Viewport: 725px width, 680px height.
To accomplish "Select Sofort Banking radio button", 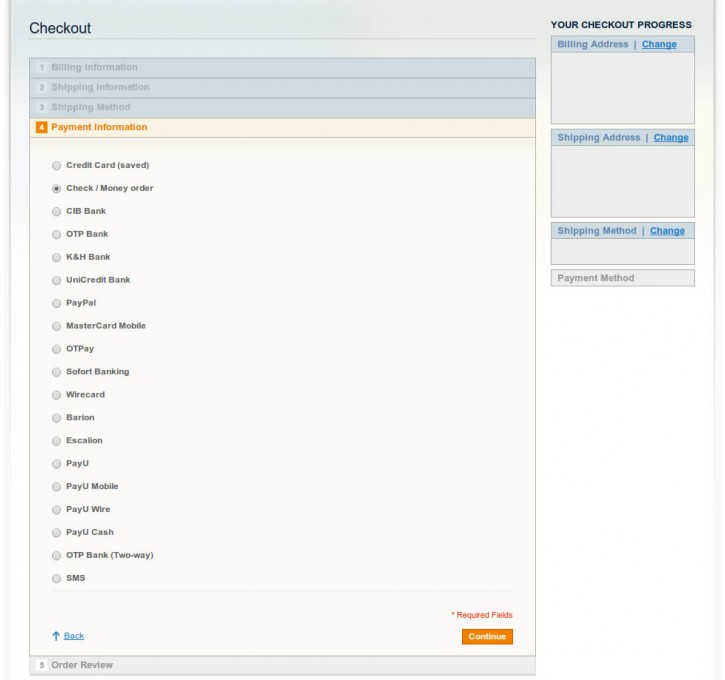I will coord(56,372).
